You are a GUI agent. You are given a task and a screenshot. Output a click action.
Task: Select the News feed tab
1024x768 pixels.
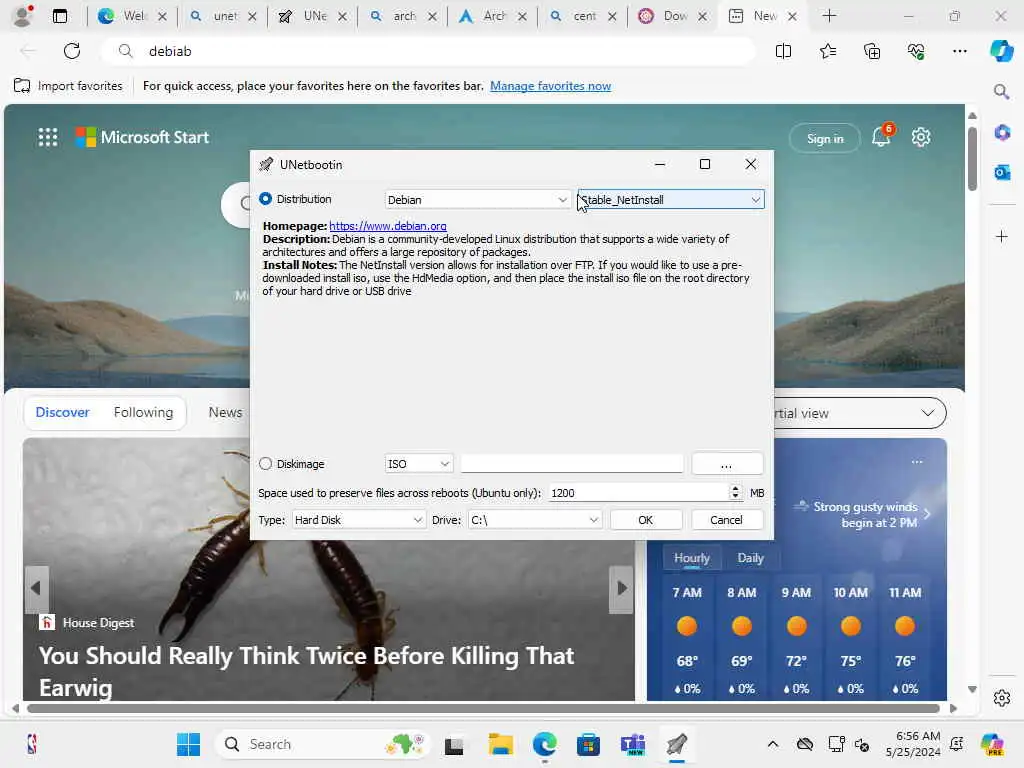tap(225, 413)
